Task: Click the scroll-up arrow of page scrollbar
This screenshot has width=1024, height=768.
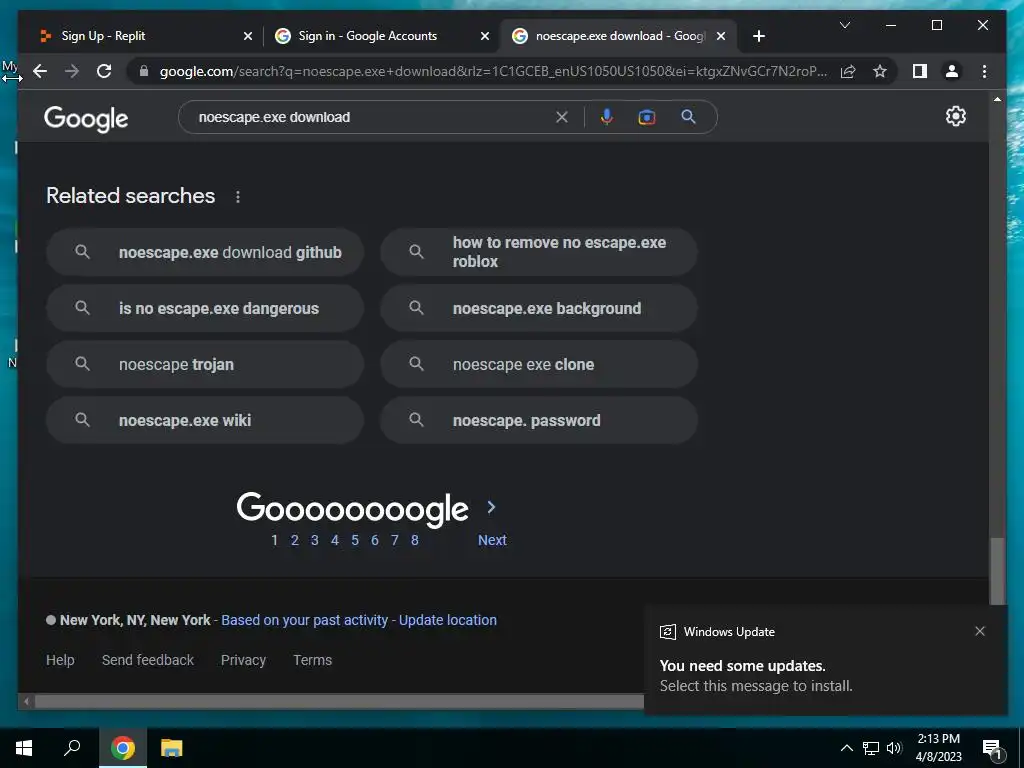Action: tap(997, 100)
